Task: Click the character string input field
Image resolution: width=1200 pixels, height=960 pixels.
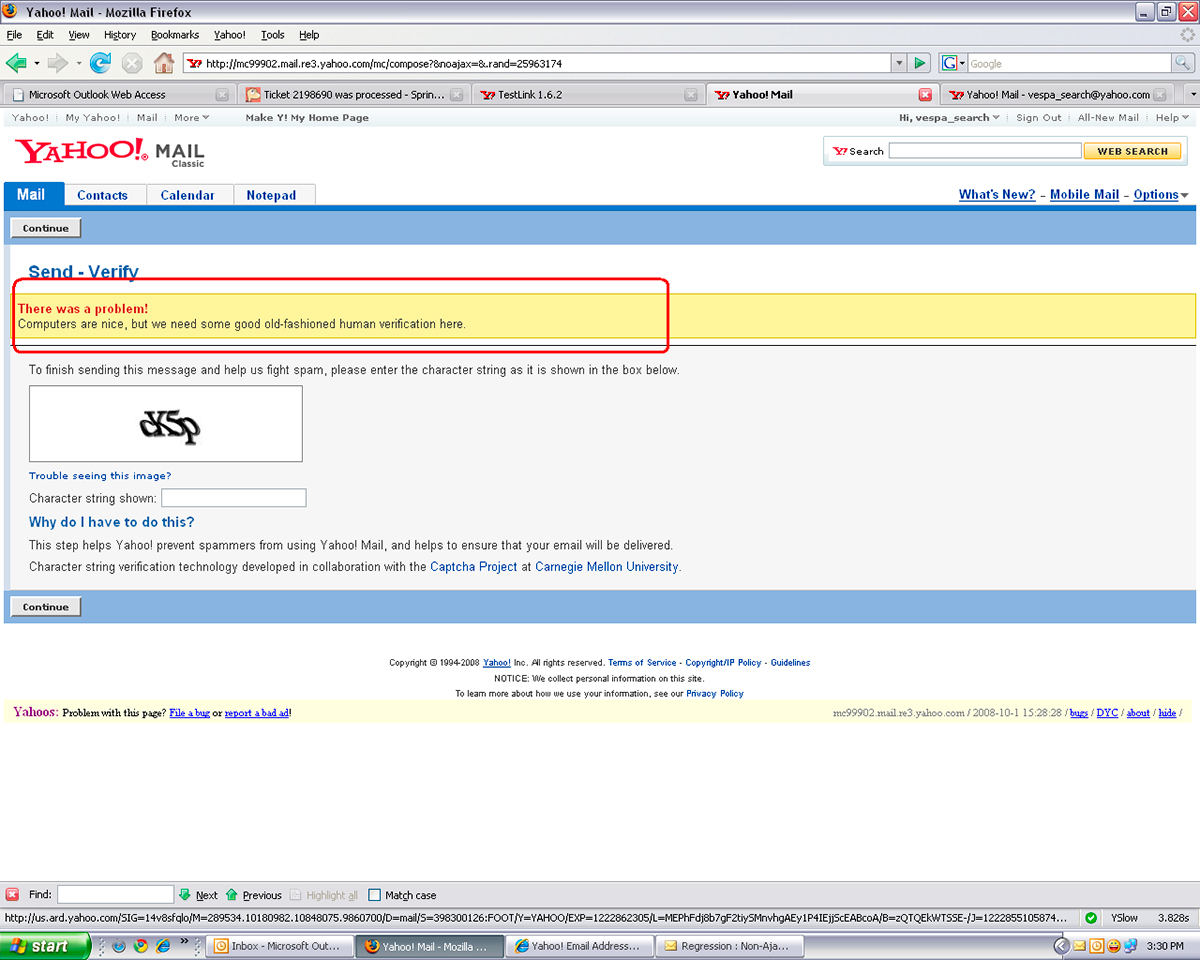Action: [233, 497]
